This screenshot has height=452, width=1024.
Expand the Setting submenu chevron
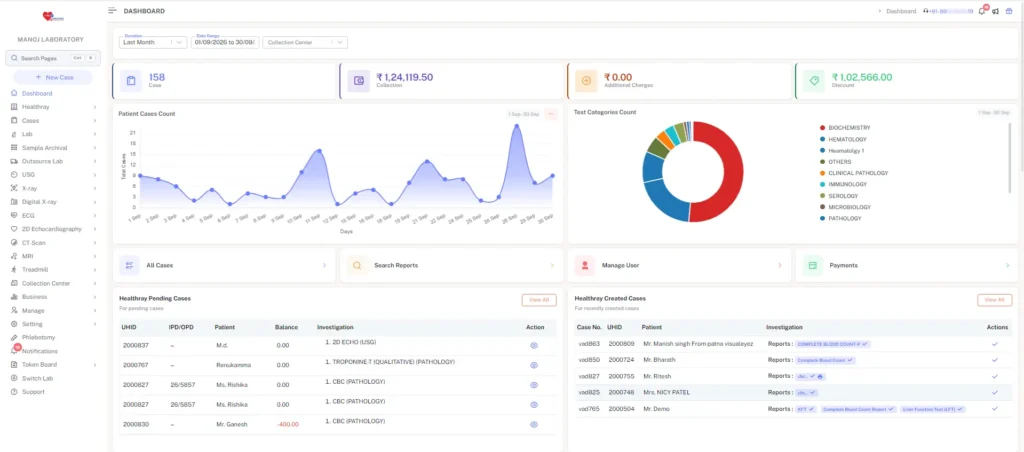coord(95,324)
